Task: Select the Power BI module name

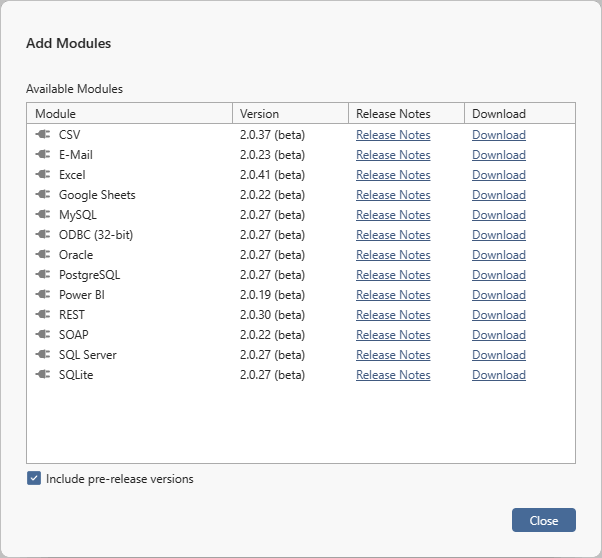Action: click(82, 295)
